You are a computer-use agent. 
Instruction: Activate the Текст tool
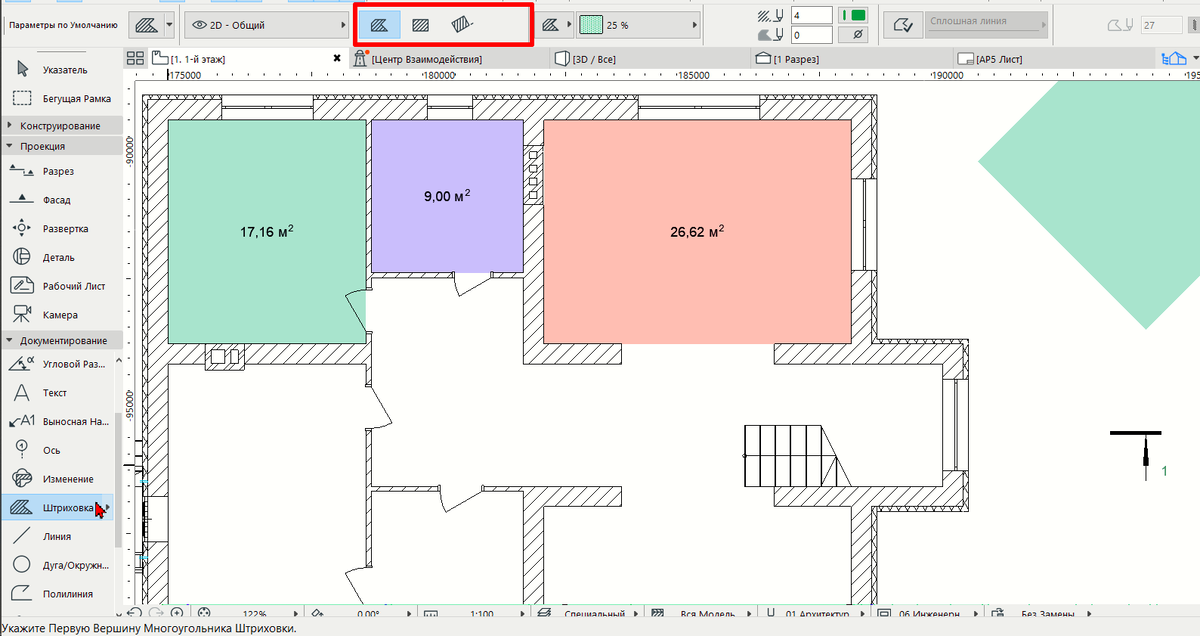[x=58, y=393]
